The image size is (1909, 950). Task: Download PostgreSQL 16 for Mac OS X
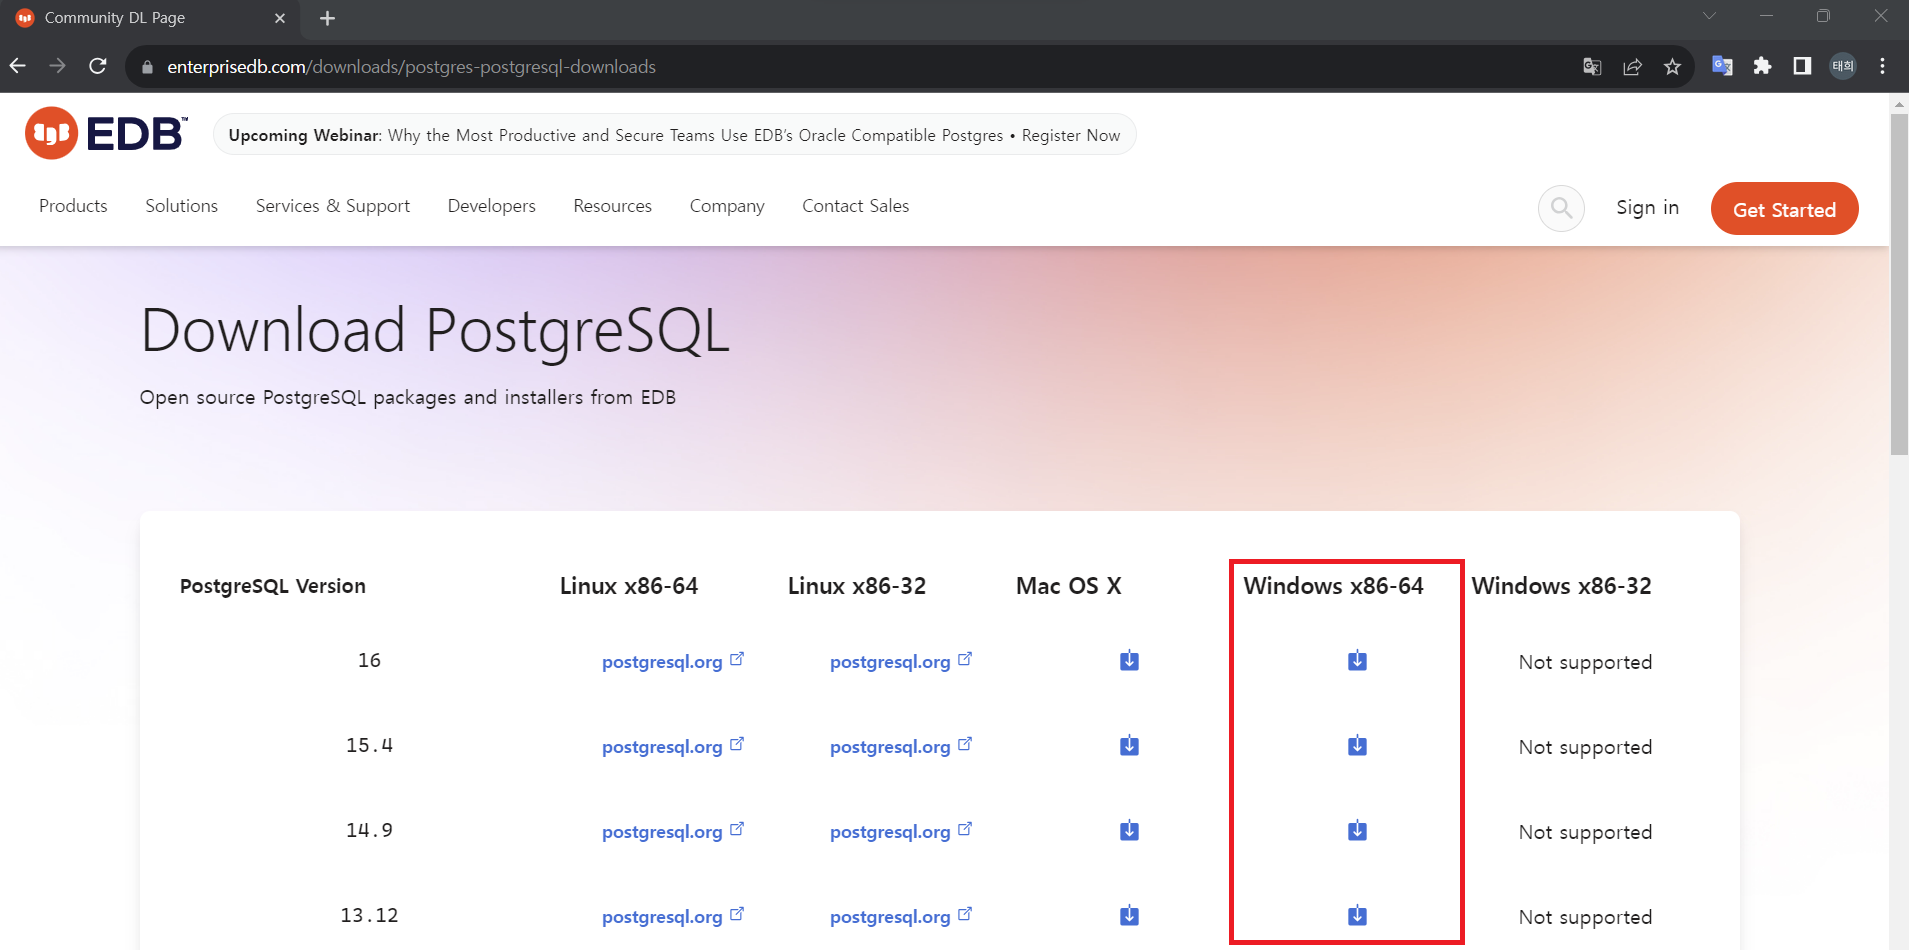click(1129, 661)
